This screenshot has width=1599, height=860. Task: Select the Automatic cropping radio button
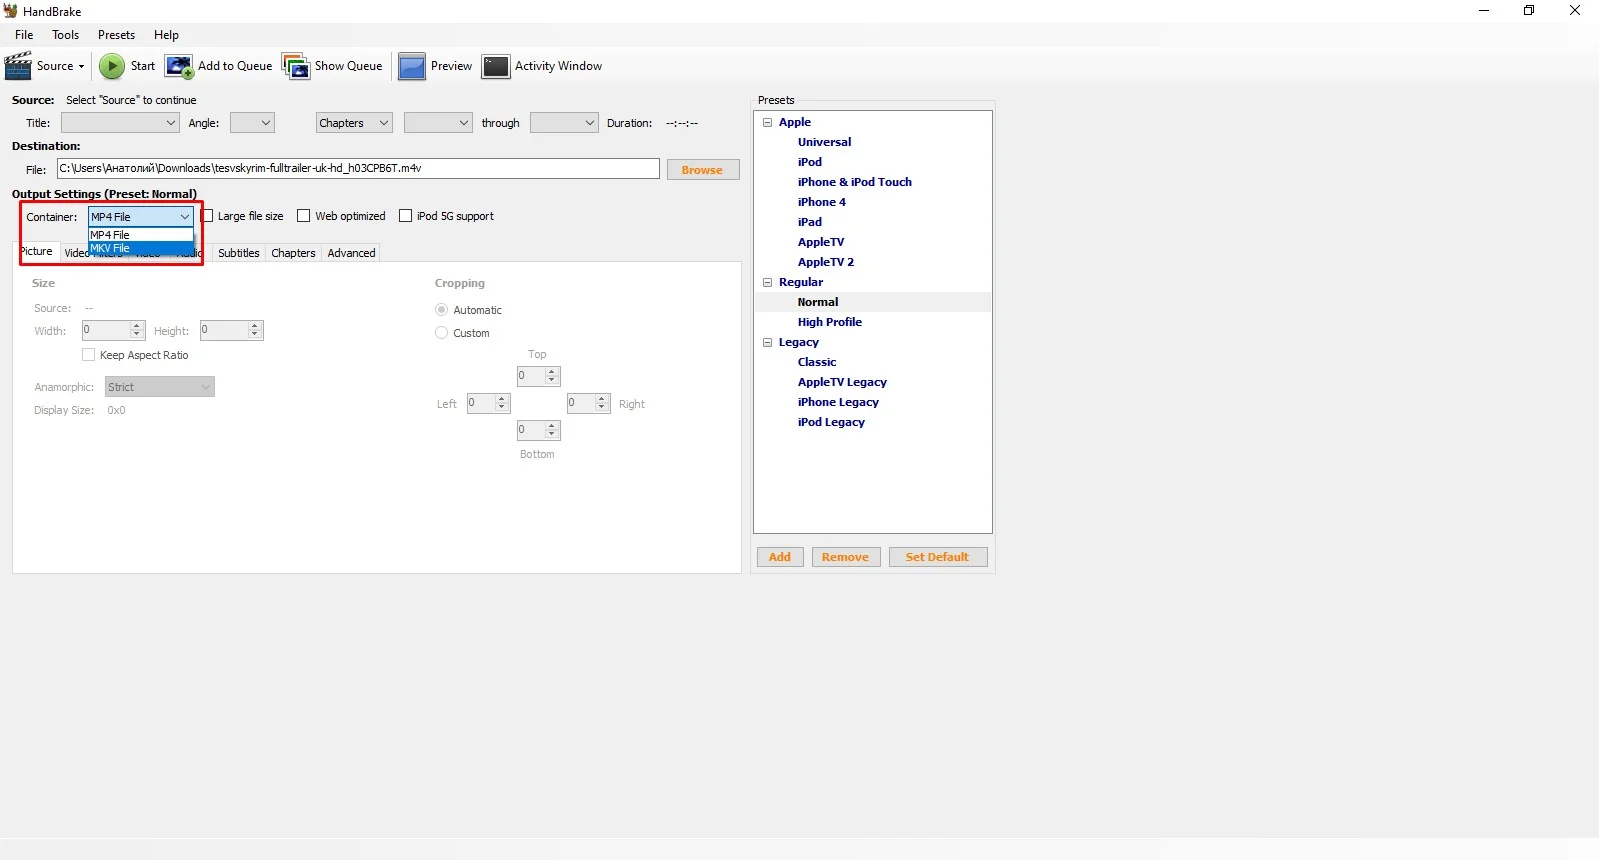point(441,310)
